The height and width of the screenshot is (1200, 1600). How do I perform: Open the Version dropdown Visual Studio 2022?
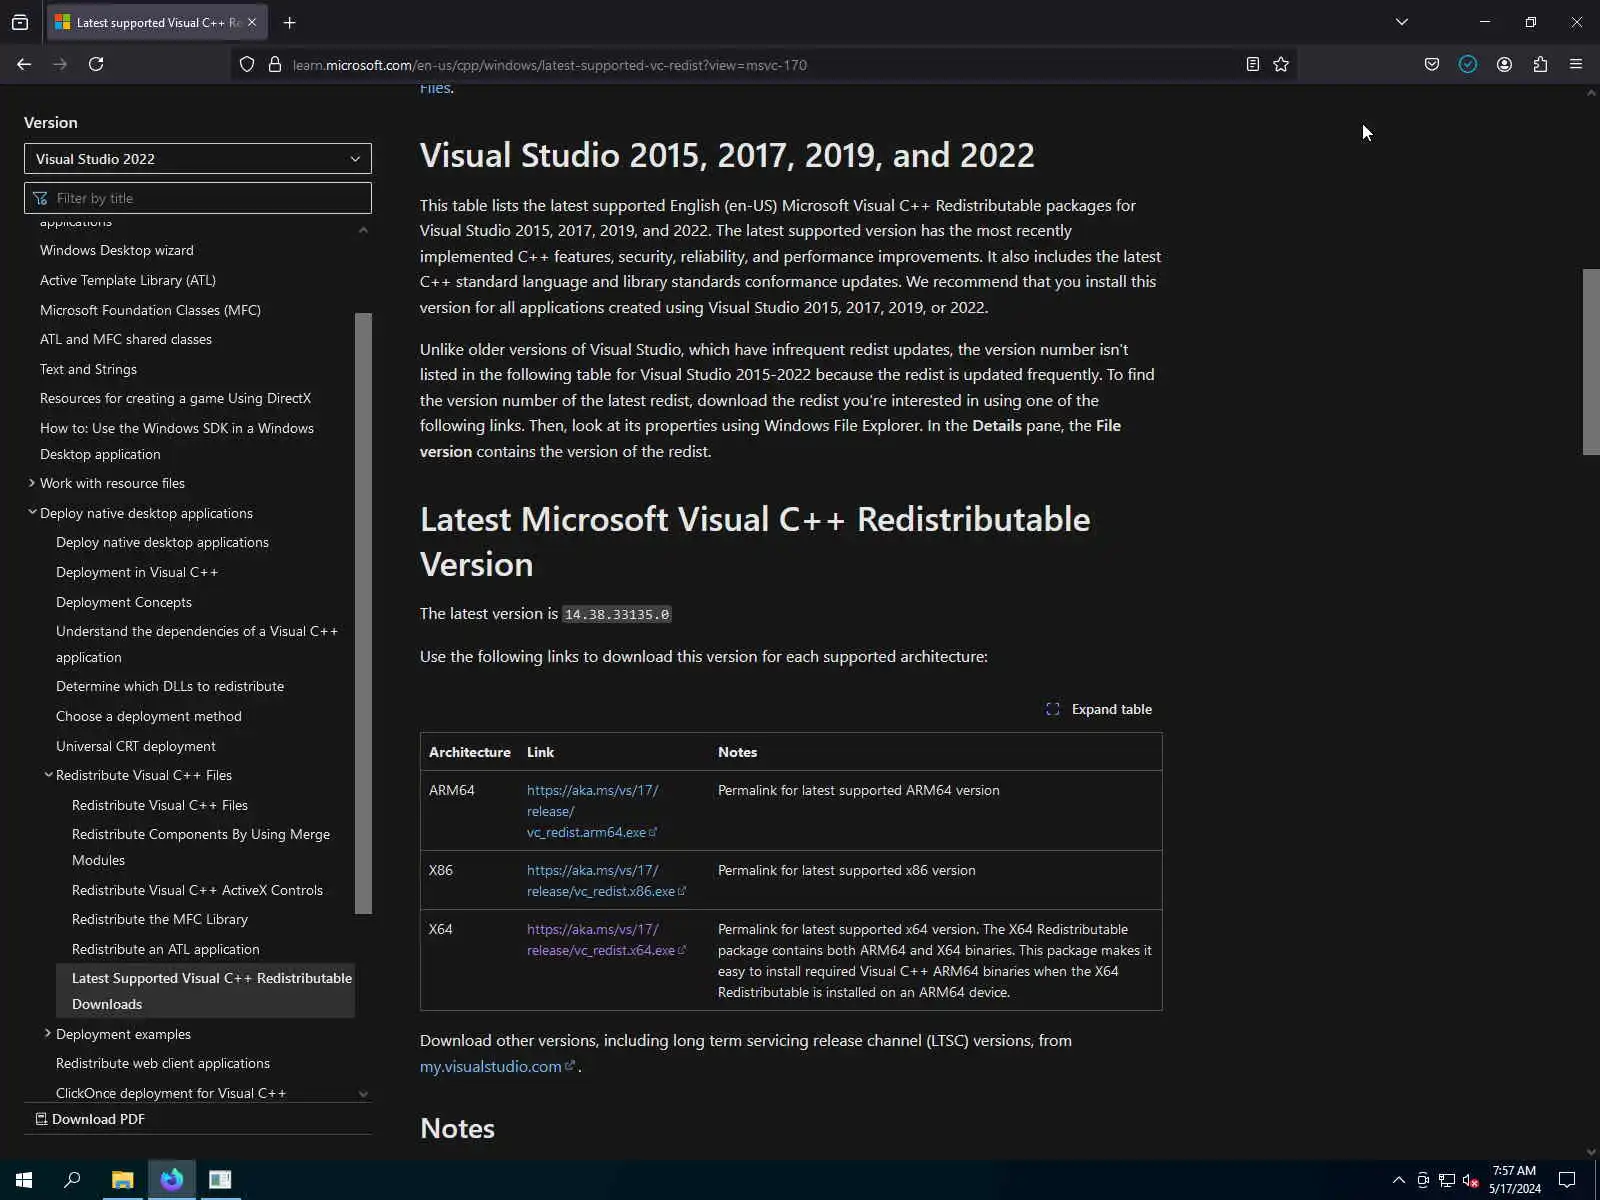pos(198,159)
